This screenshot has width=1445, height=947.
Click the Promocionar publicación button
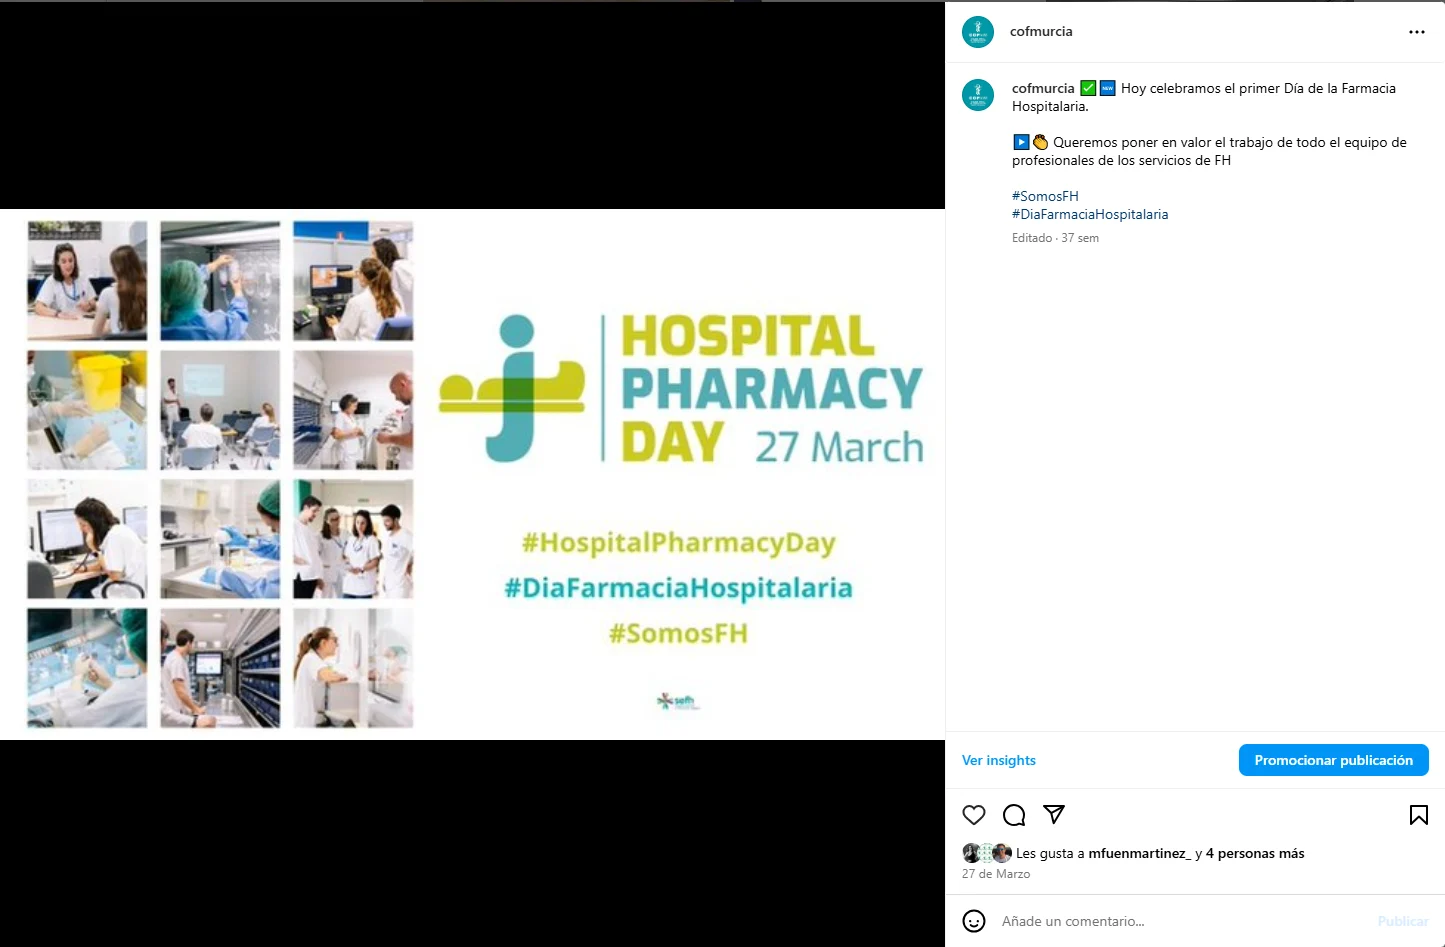[1334, 760]
